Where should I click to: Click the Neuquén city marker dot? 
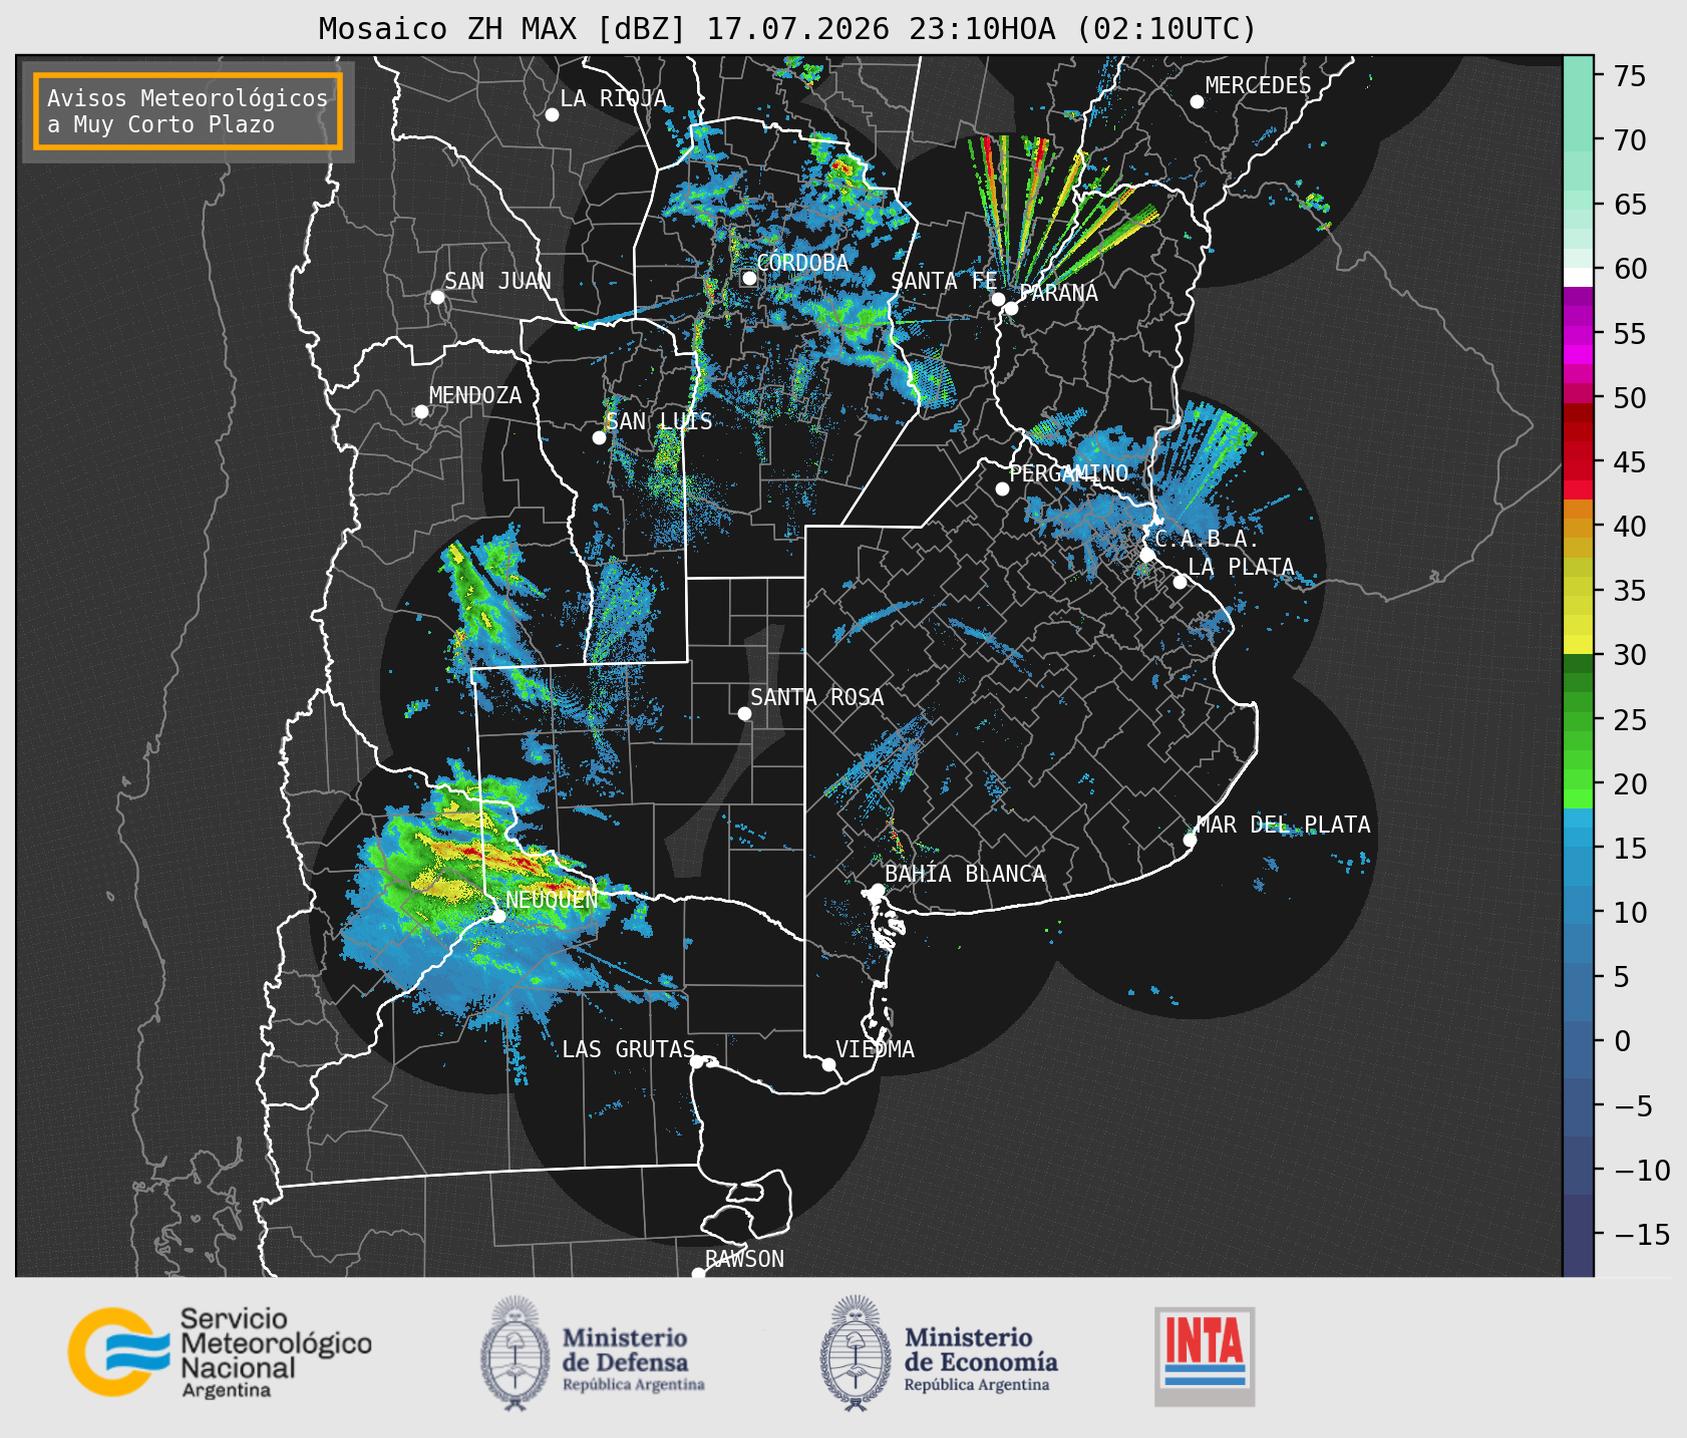tap(498, 915)
